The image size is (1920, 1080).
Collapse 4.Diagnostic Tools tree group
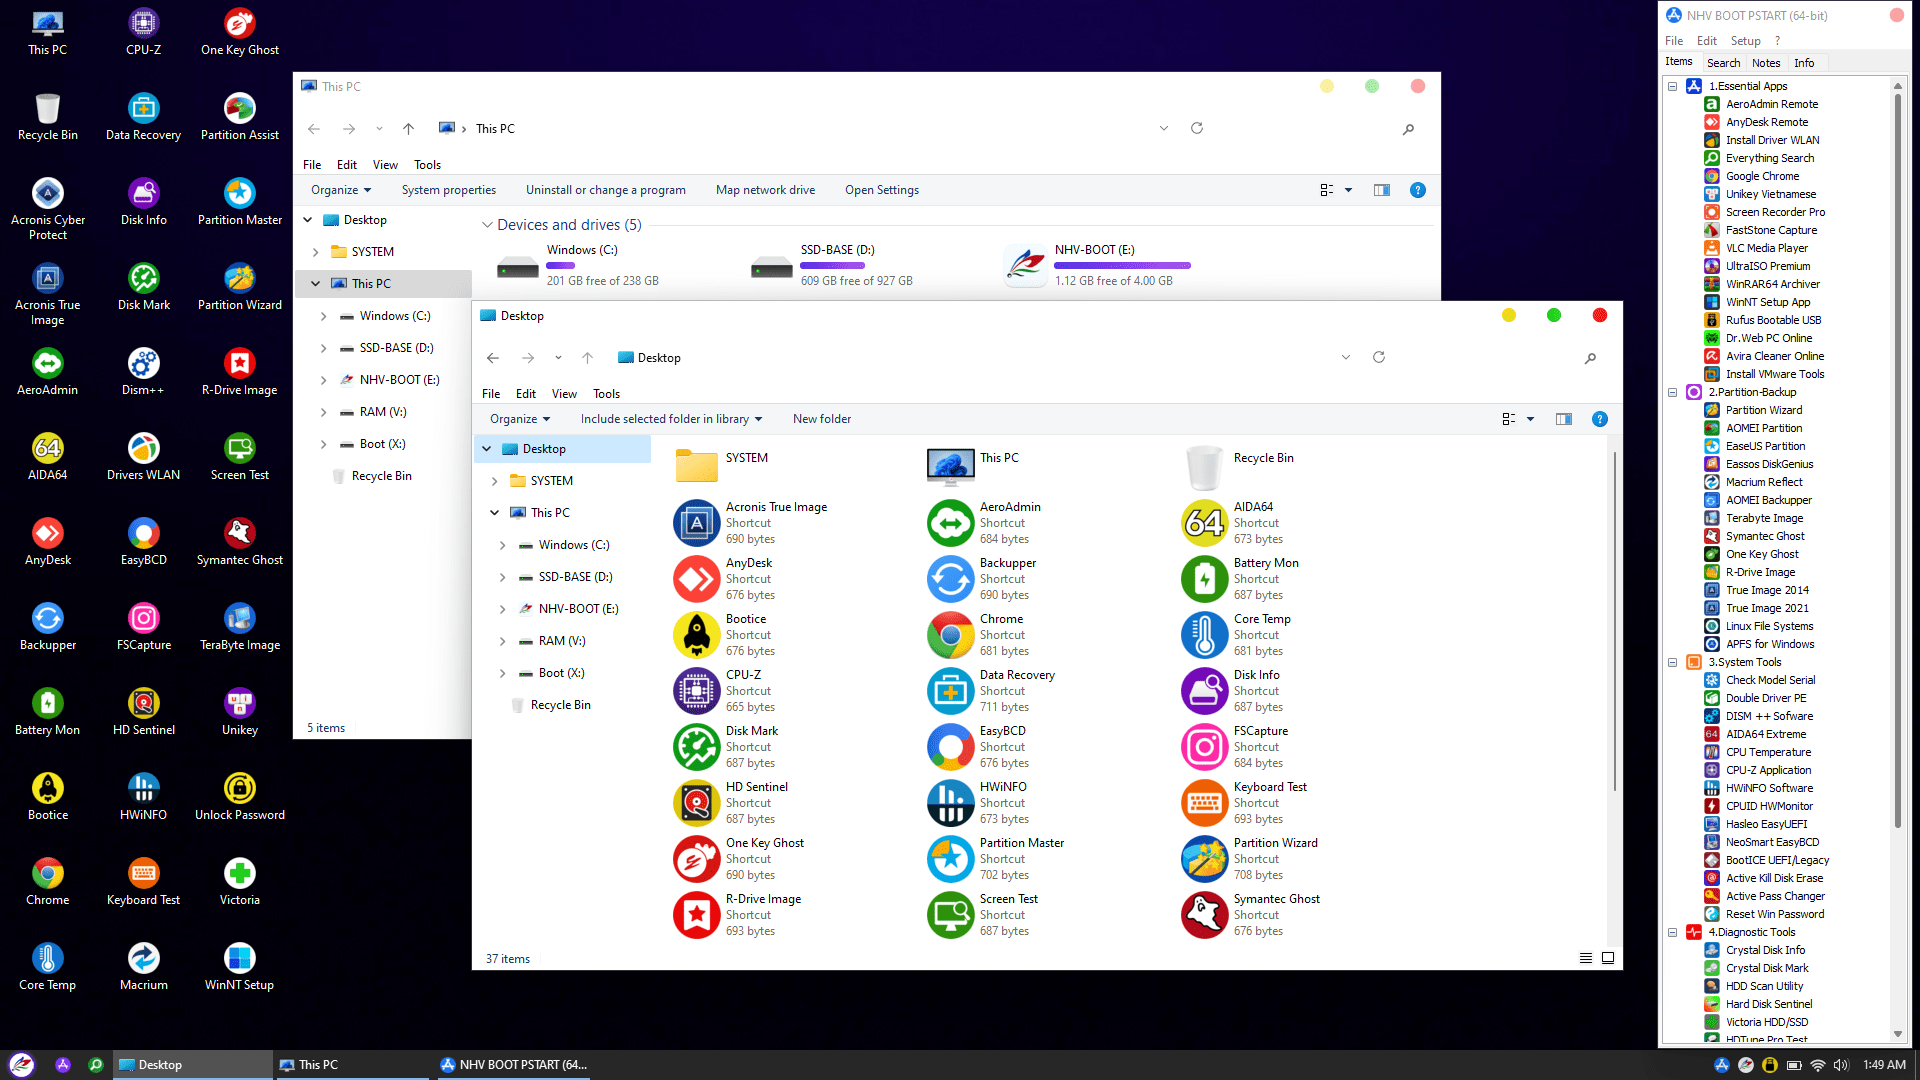pos(1672,932)
